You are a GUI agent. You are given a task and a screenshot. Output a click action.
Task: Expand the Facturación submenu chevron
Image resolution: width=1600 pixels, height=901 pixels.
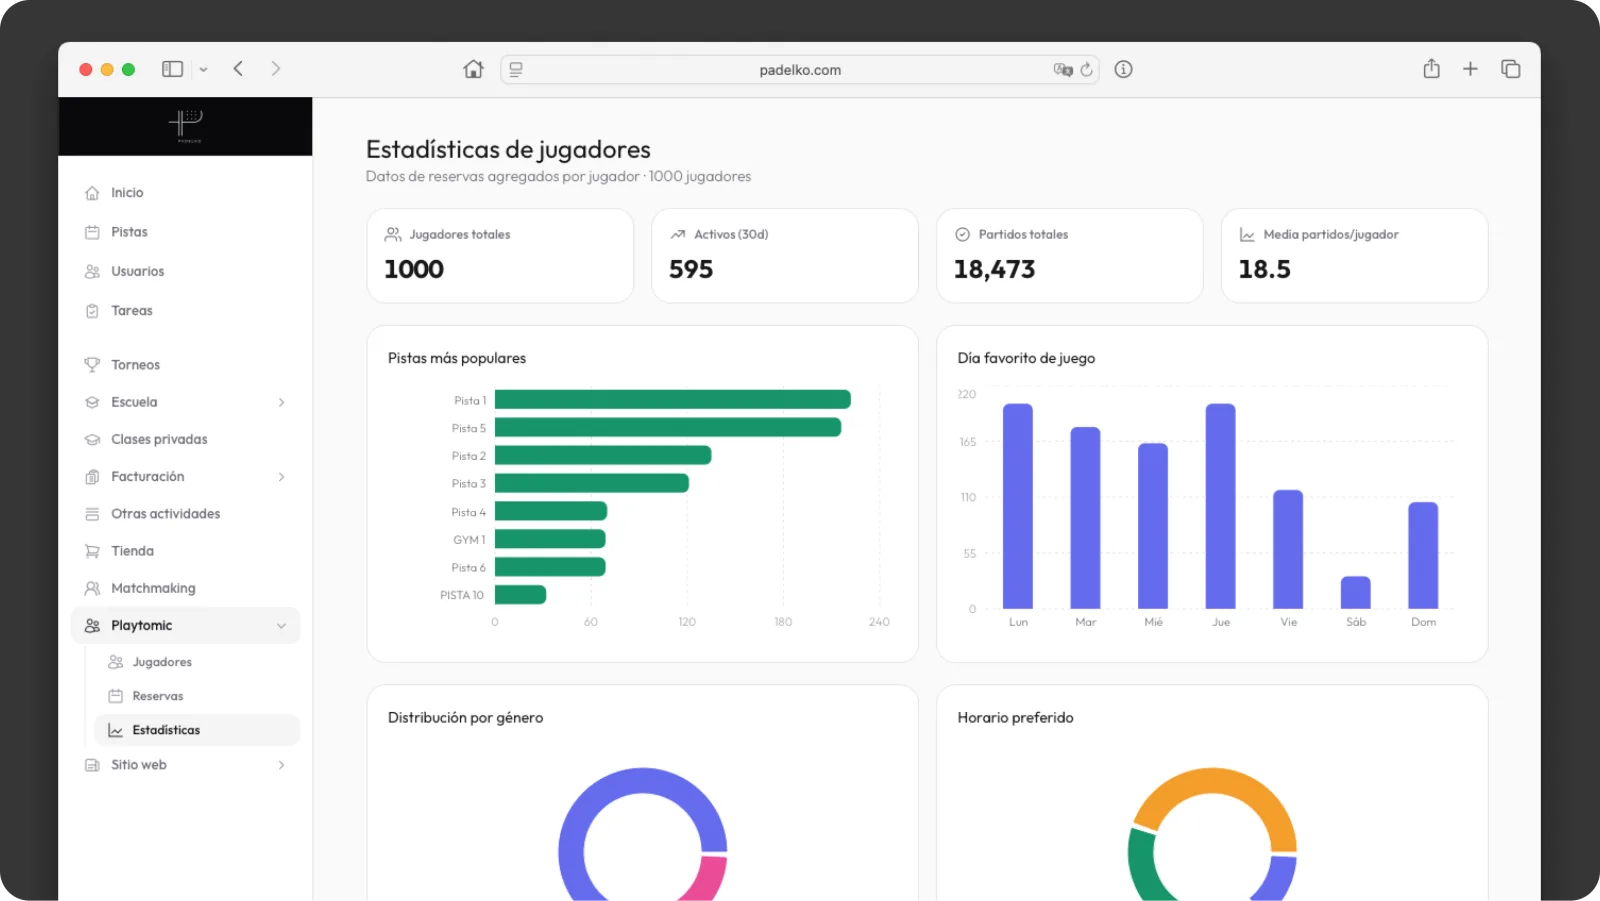click(x=281, y=477)
